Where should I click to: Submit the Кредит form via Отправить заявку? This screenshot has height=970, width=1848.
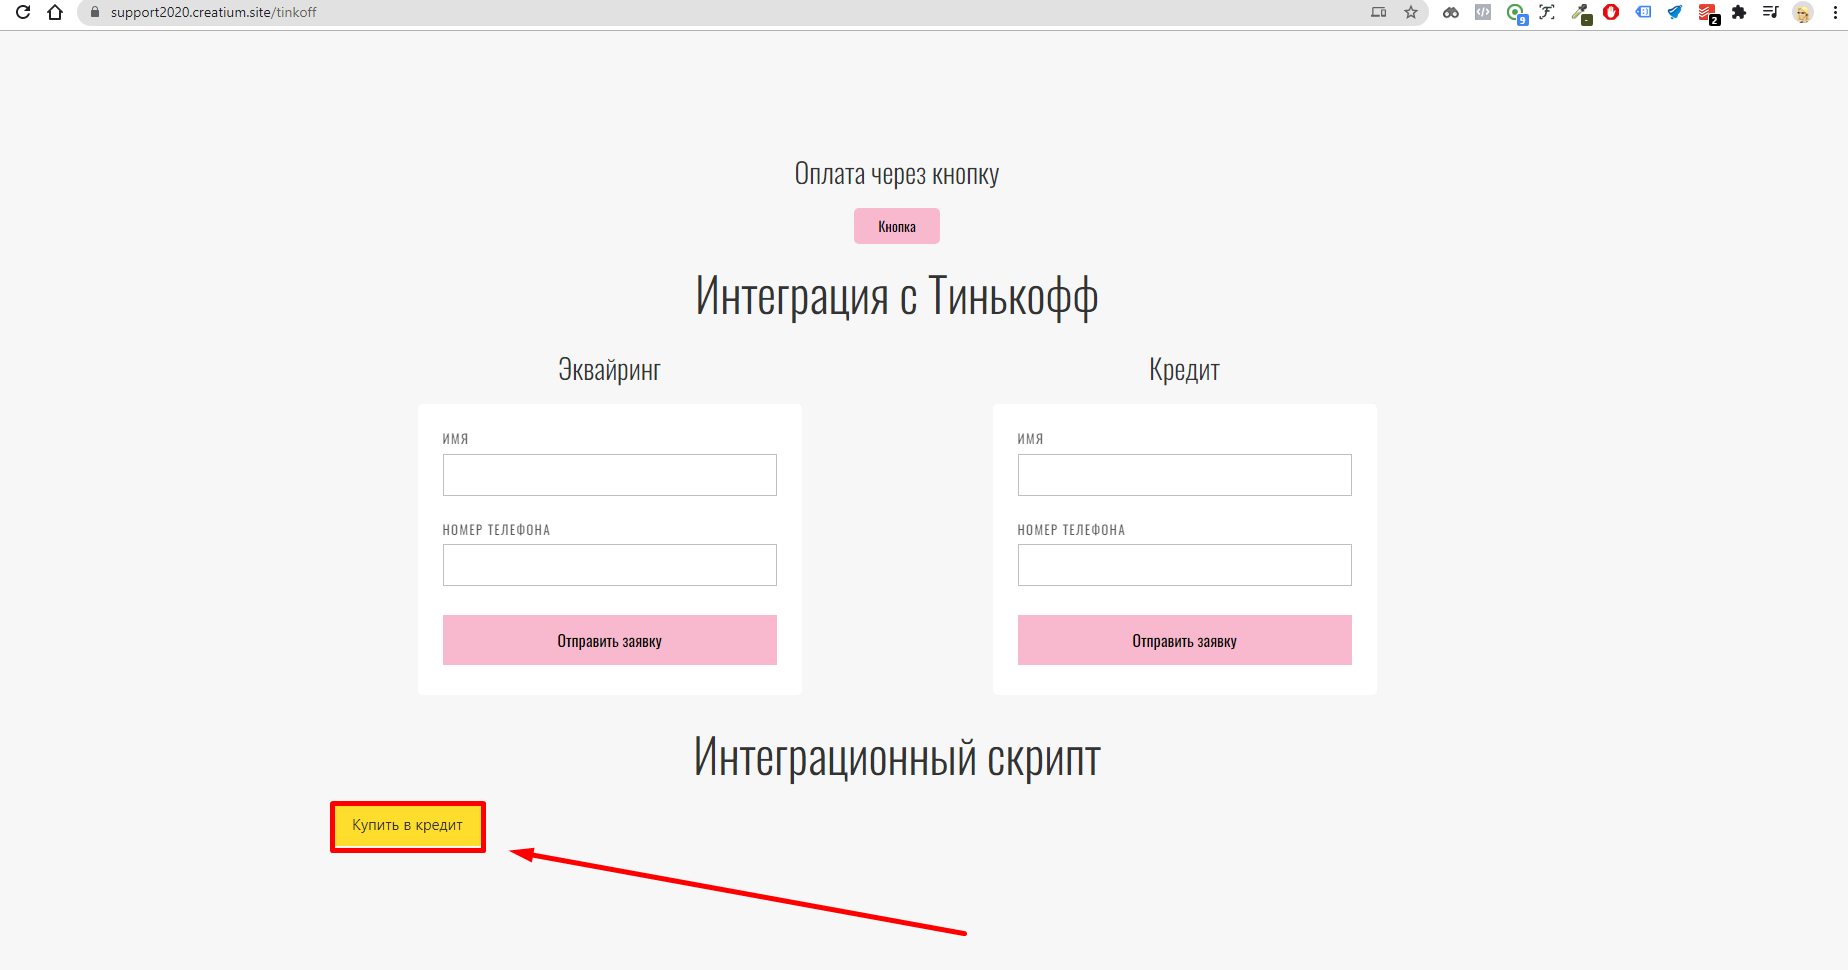[1185, 640]
